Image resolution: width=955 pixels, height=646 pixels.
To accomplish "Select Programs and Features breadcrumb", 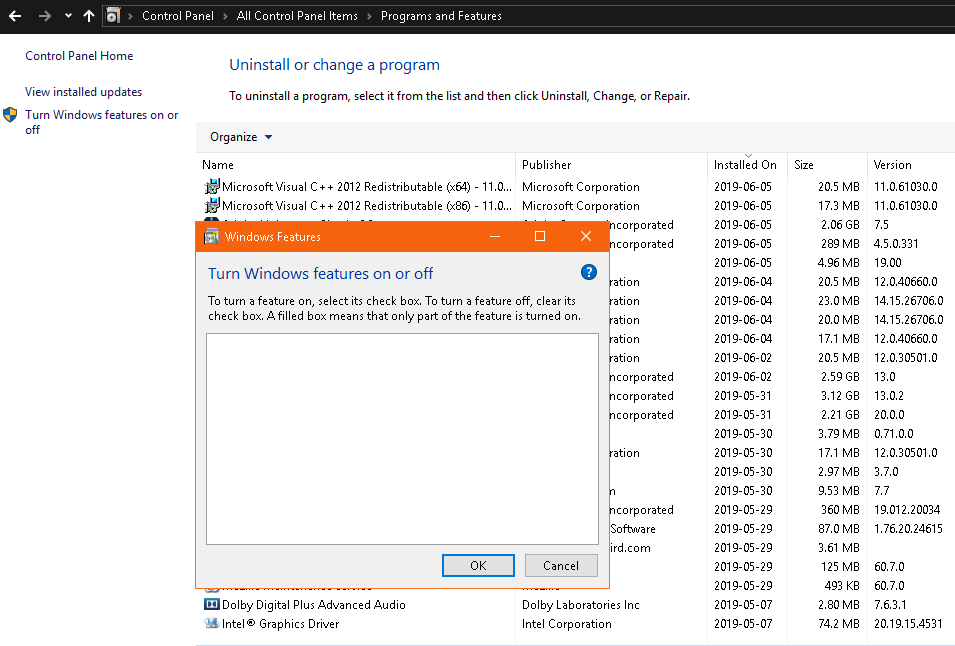I will [441, 16].
